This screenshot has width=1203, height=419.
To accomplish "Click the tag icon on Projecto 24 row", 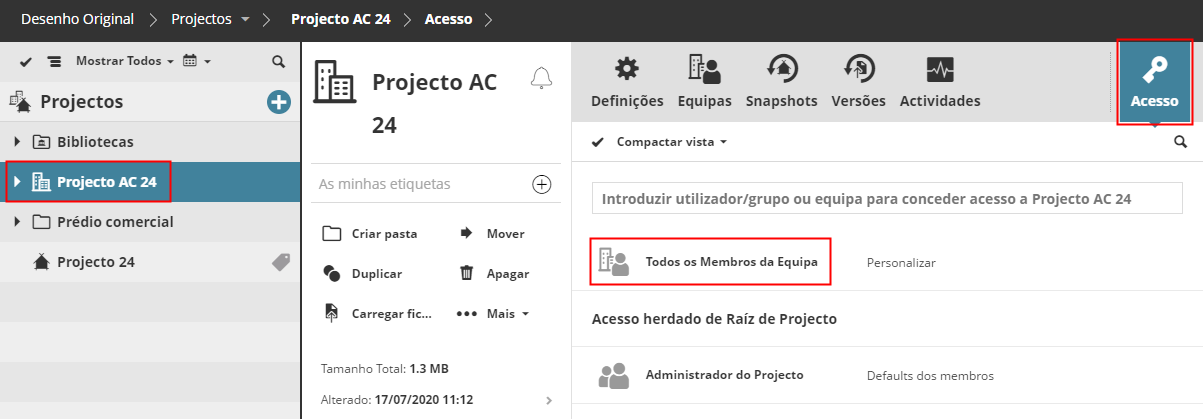I will pyautogui.click(x=281, y=262).
